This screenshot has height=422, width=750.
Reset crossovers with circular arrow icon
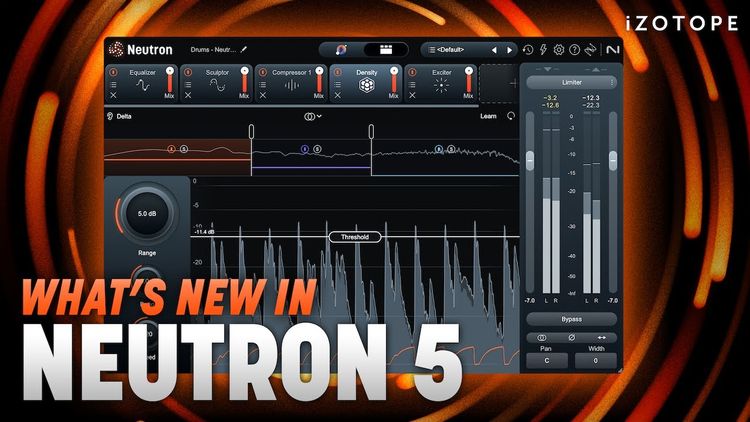511,116
